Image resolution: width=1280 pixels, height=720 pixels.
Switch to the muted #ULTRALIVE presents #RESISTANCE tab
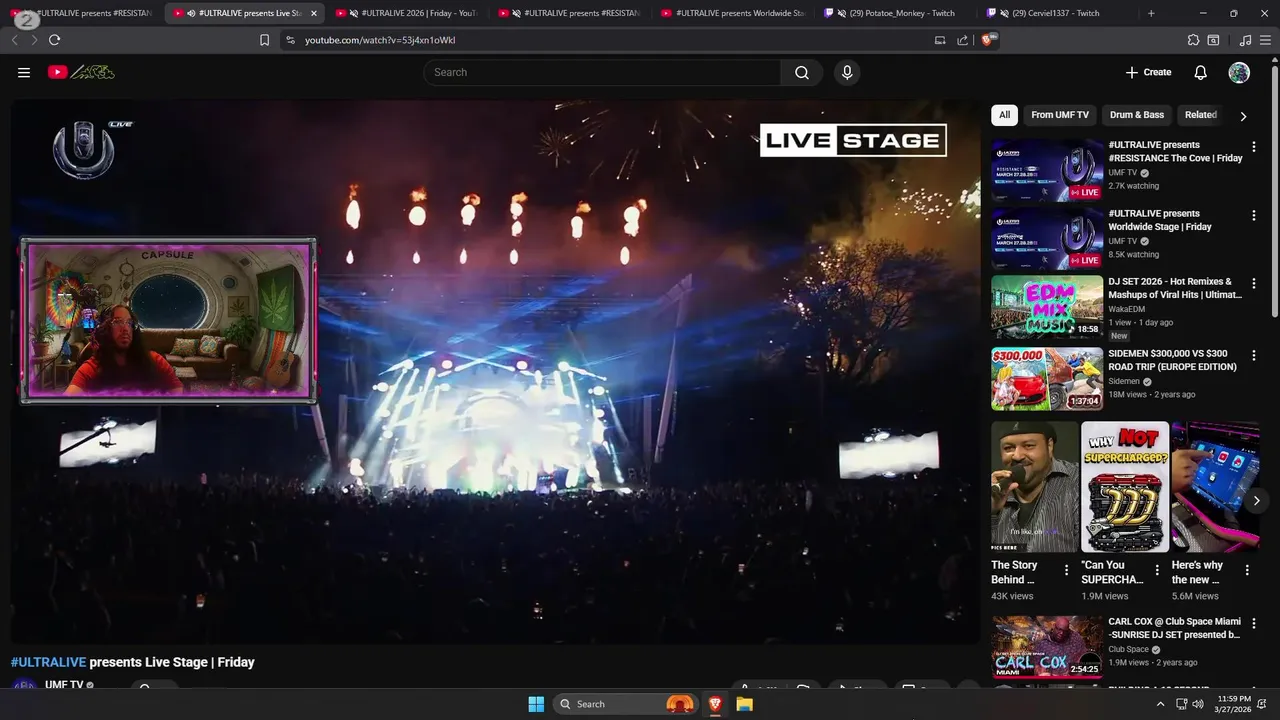pyautogui.click(x=572, y=13)
